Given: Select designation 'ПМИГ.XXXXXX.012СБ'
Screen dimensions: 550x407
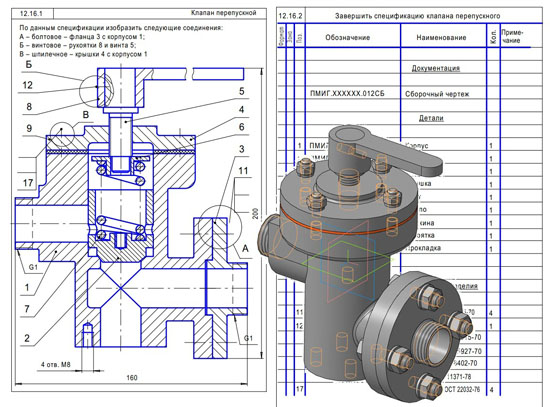Looking at the screenshot, I should coord(347,94).
